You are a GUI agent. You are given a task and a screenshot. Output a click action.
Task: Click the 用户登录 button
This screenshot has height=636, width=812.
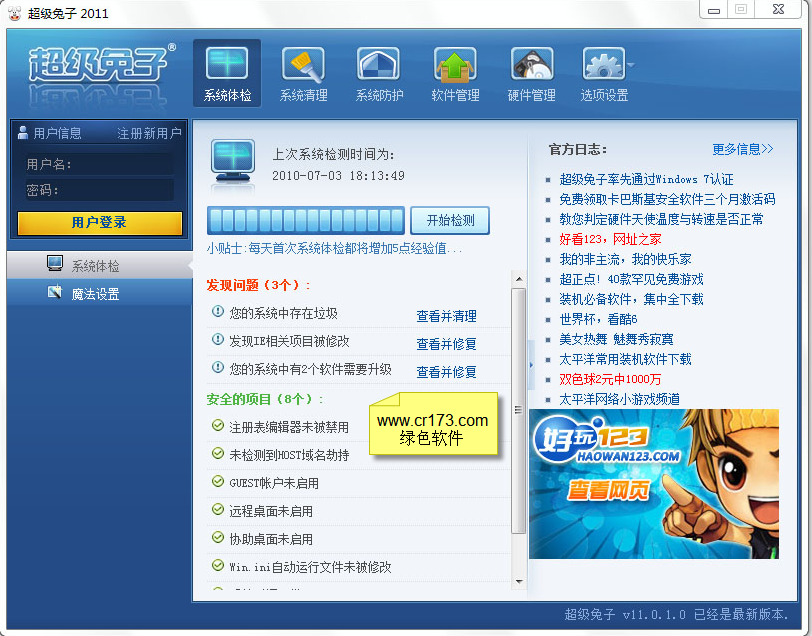(99, 223)
